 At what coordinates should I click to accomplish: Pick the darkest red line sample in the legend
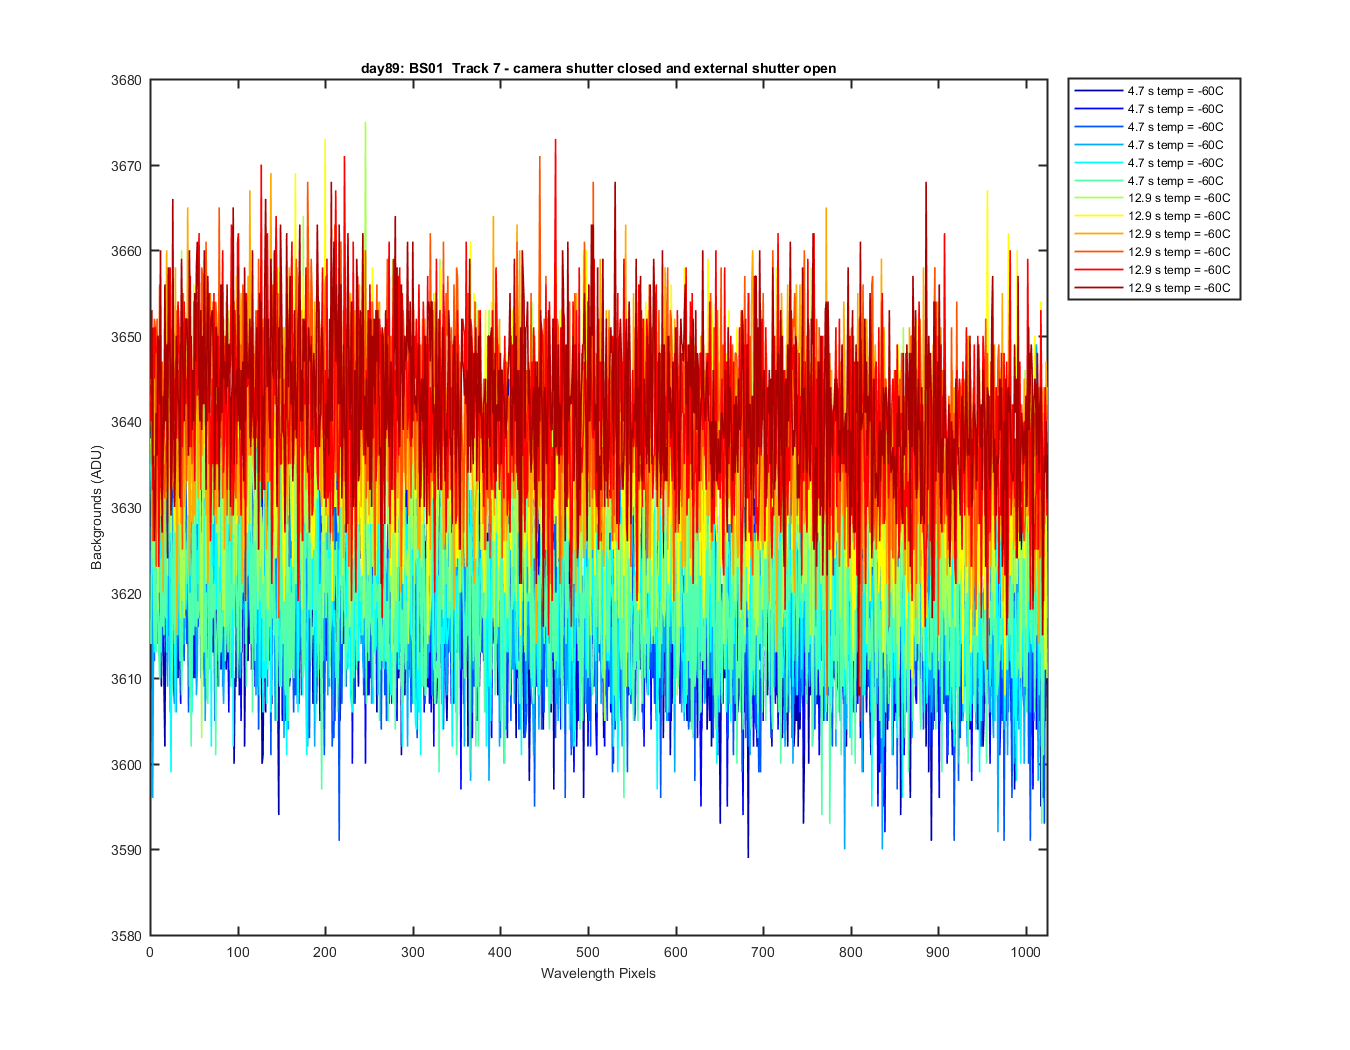[x=1098, y=288]
